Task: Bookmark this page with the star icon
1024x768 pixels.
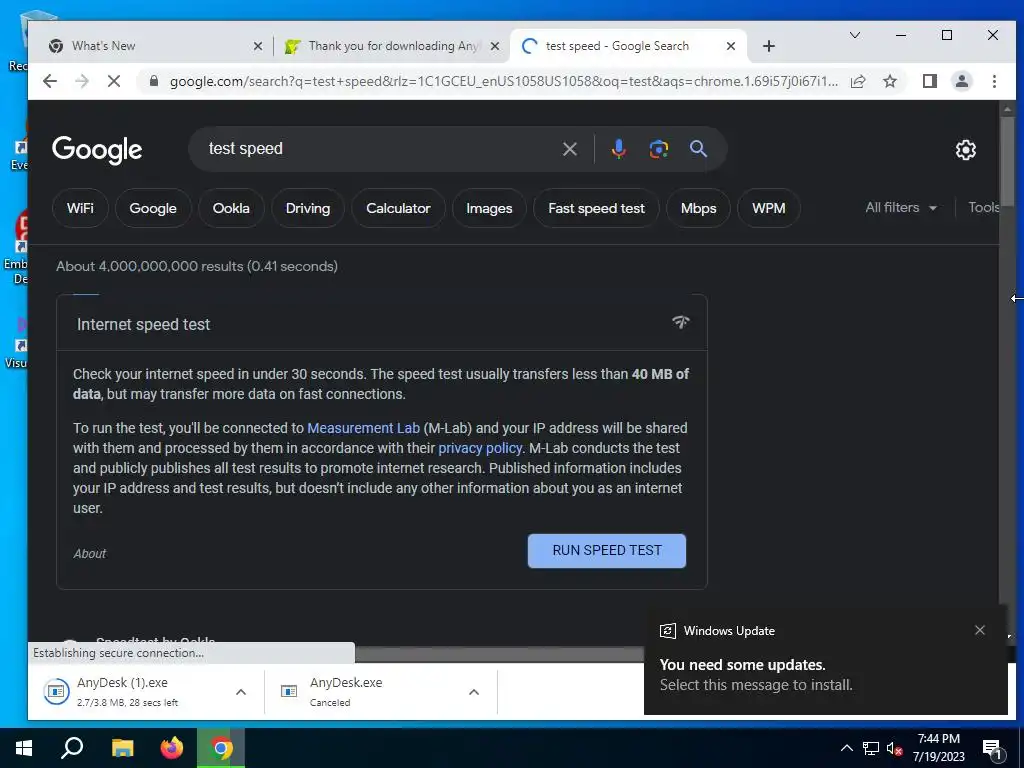Action: pos(889,81)
